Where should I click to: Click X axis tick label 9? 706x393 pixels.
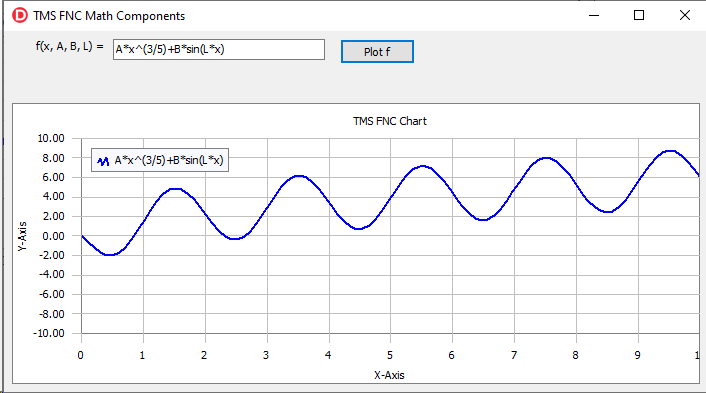638,355
